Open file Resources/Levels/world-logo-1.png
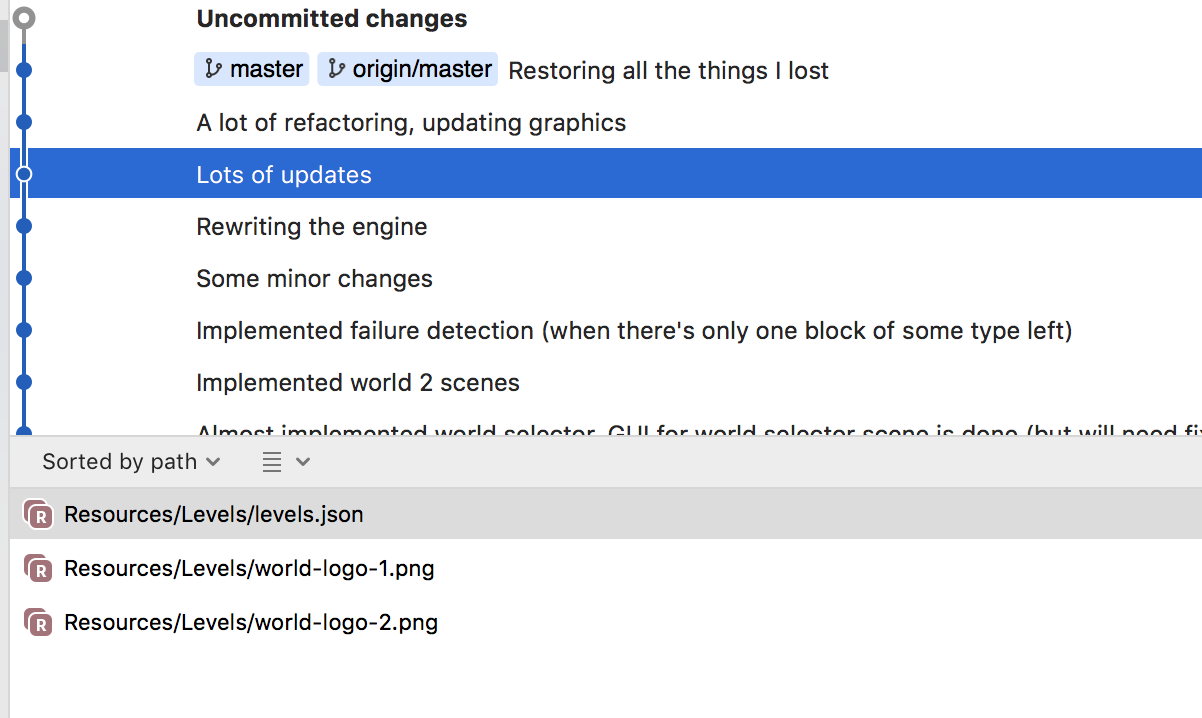Image resolution: width=1202 pixels, height=718 pixels. point(606,568)
